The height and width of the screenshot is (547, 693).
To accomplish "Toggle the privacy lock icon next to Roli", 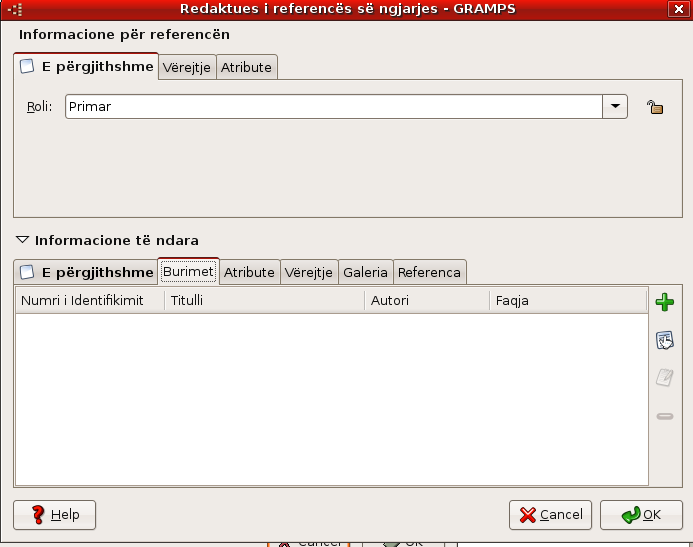I will click(x=655, y=107).
